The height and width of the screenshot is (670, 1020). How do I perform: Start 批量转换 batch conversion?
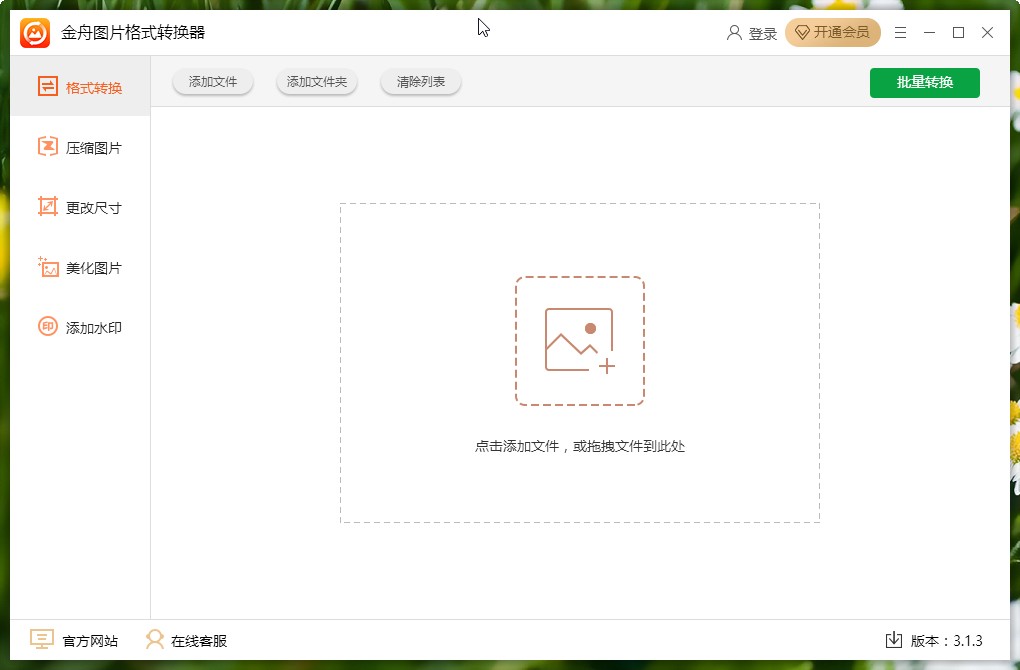pyautogui.click(x=924, y=82)
